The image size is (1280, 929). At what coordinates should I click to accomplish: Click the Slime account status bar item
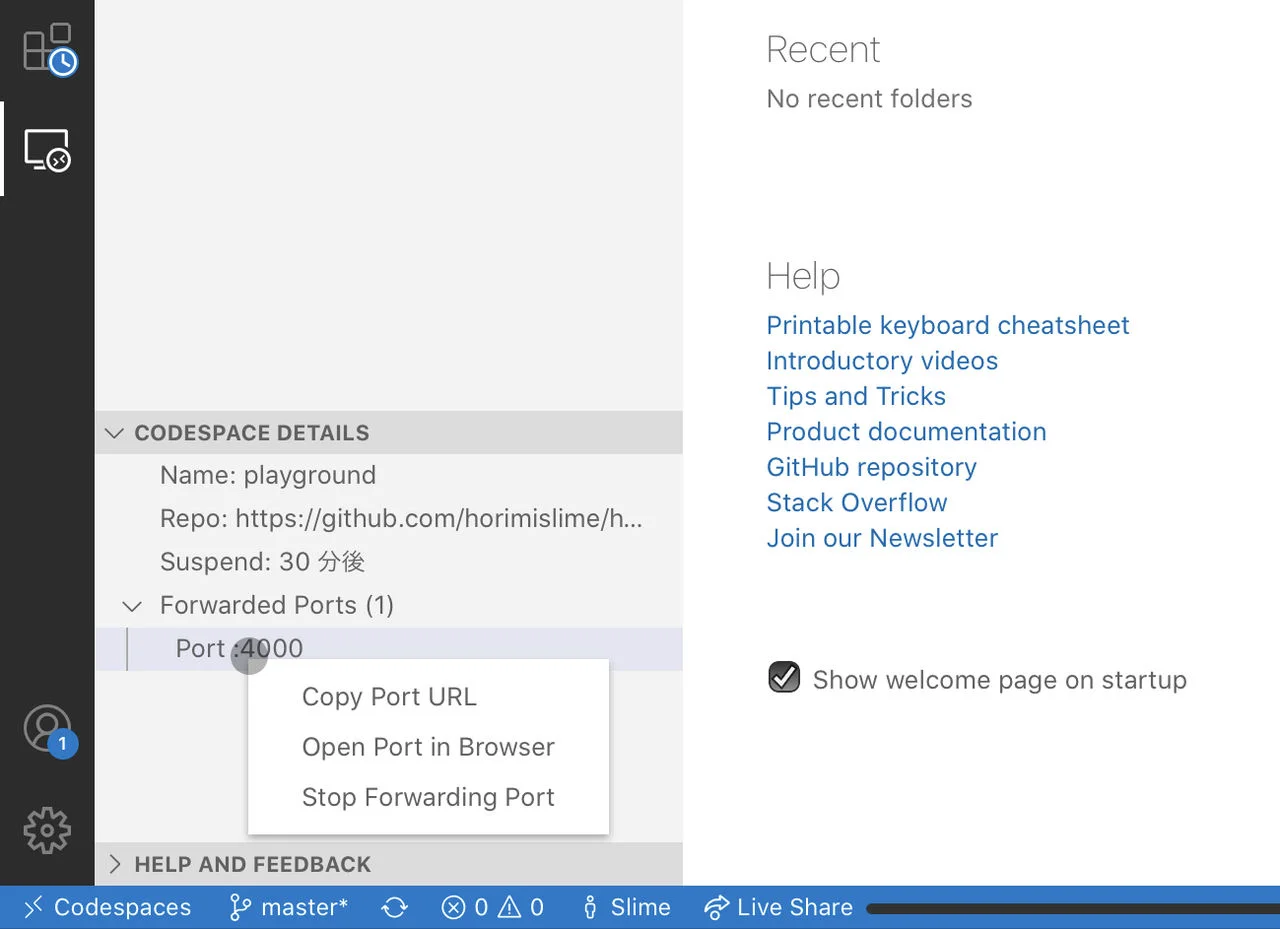(x=626, y=907)
